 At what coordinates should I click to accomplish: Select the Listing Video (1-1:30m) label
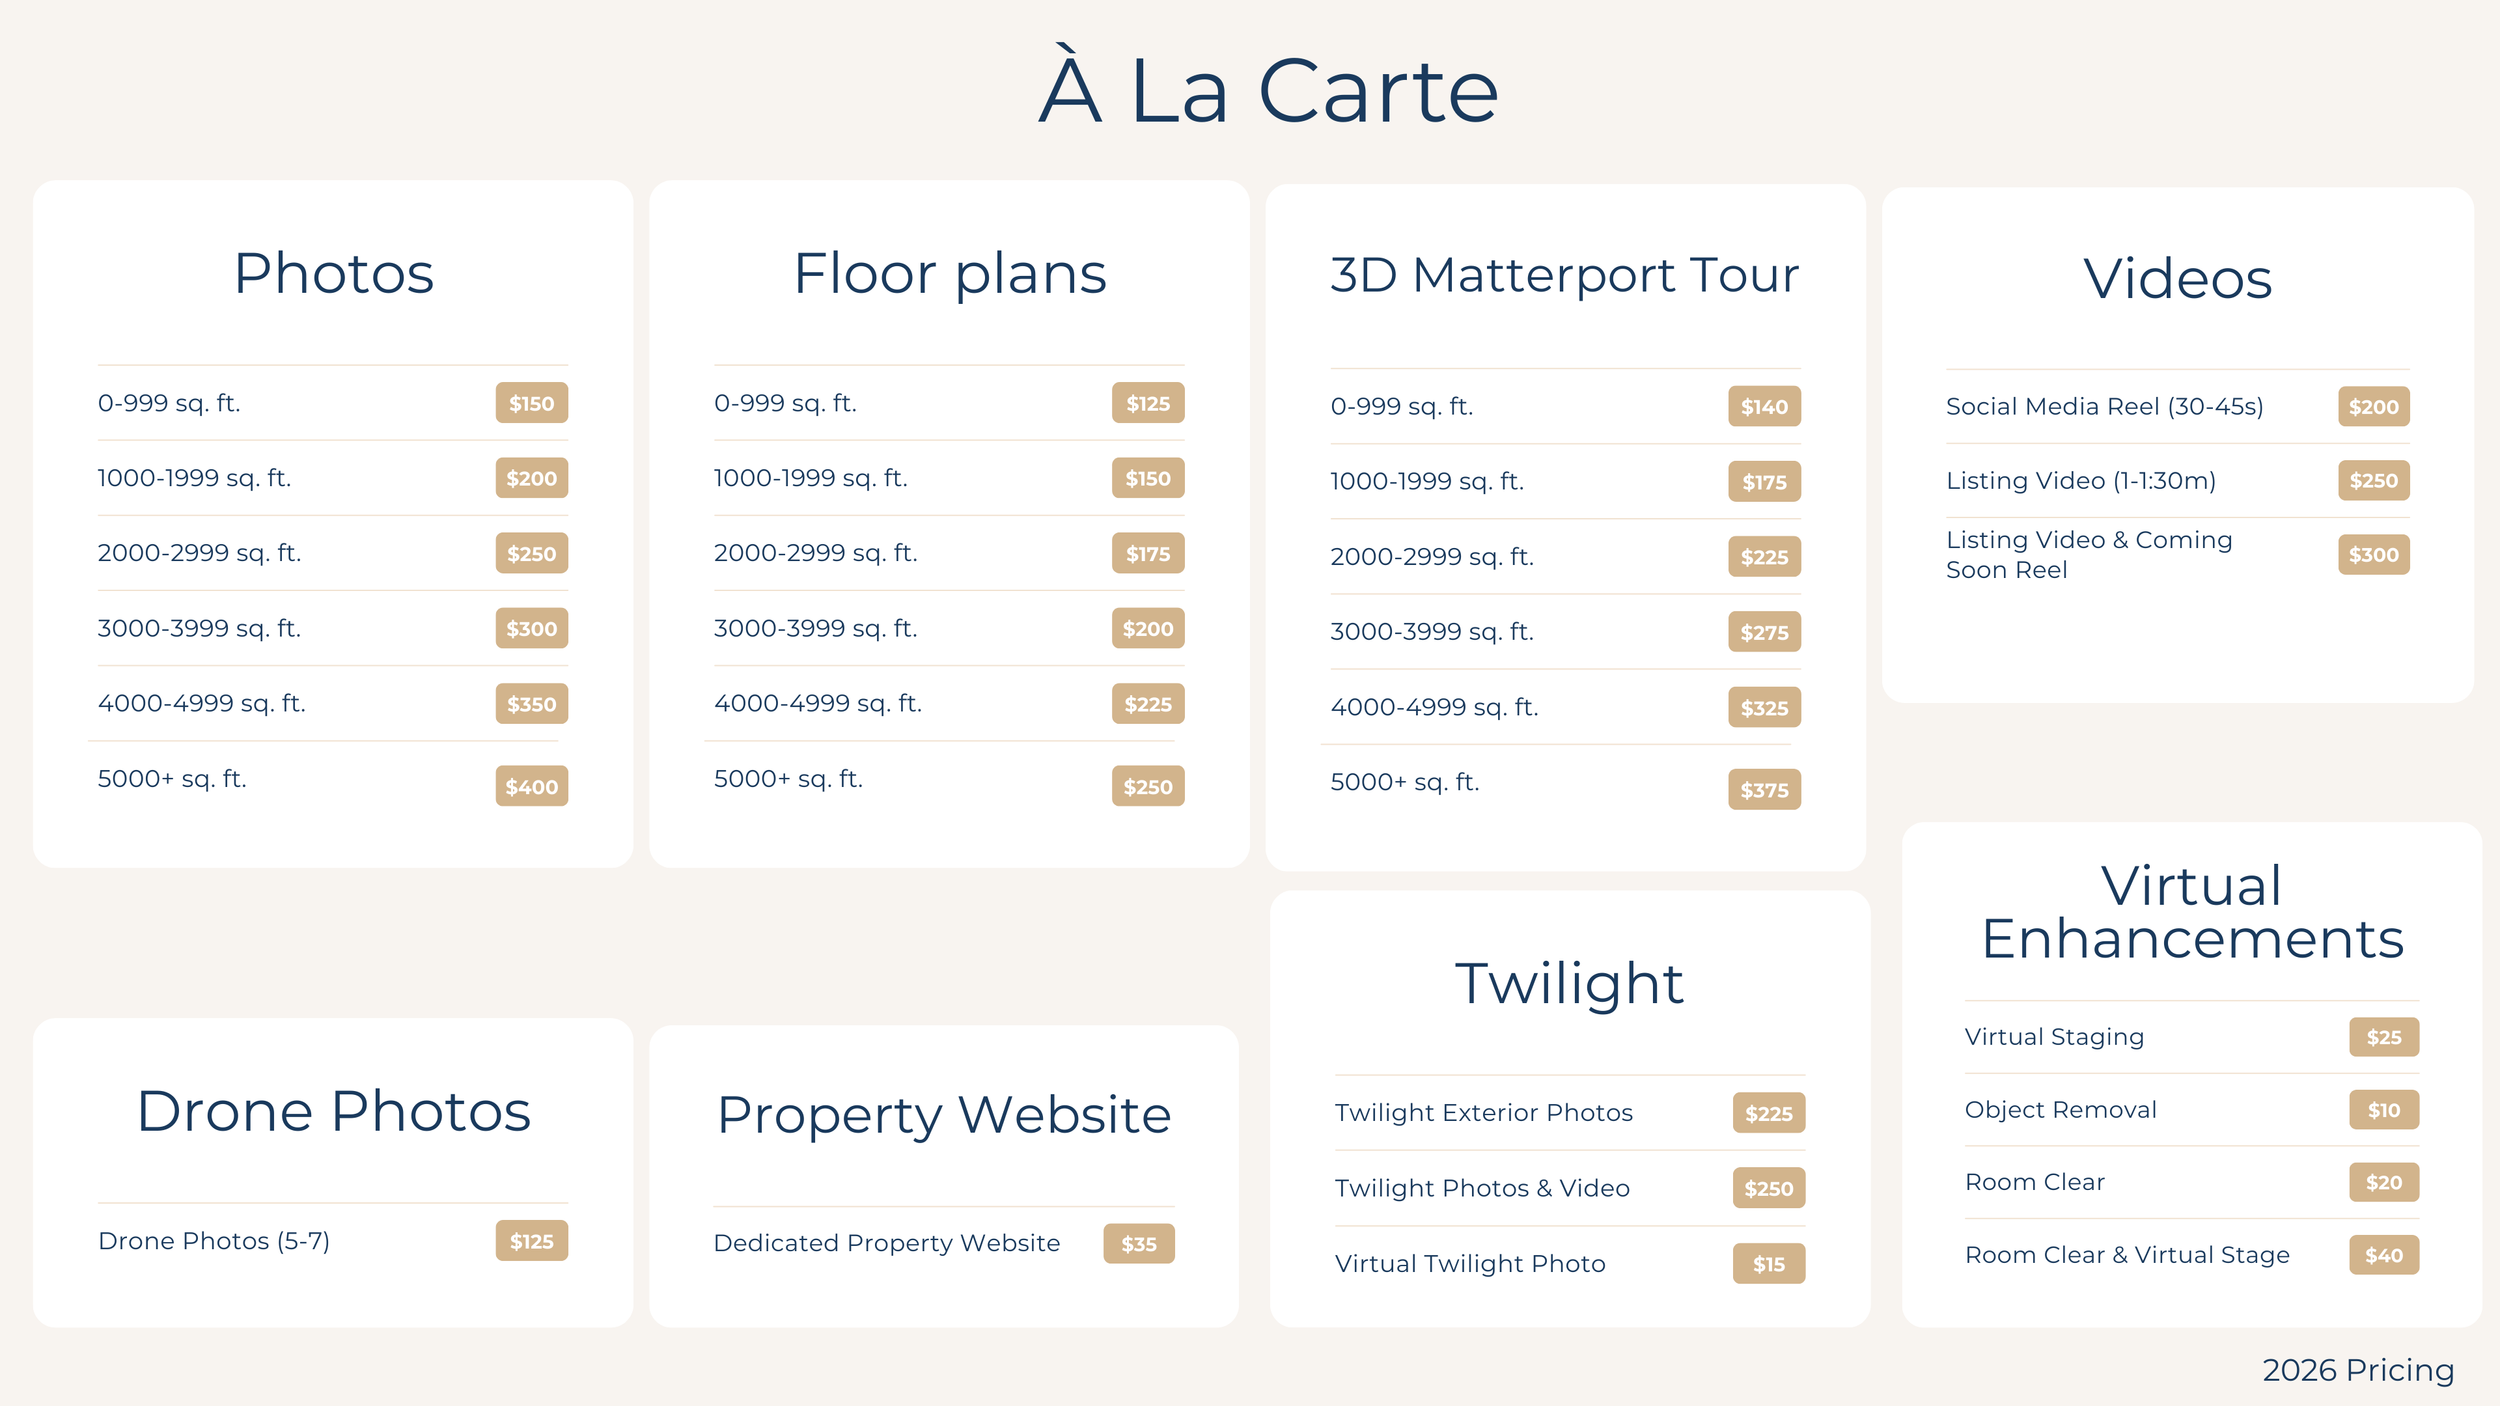2080,481
